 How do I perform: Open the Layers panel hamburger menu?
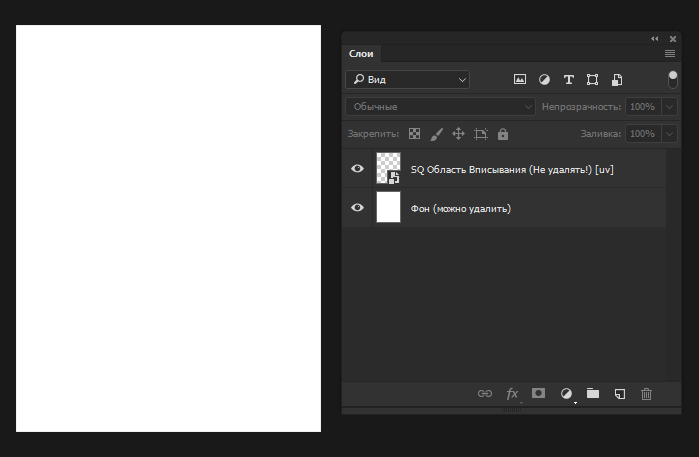point(670,54)
